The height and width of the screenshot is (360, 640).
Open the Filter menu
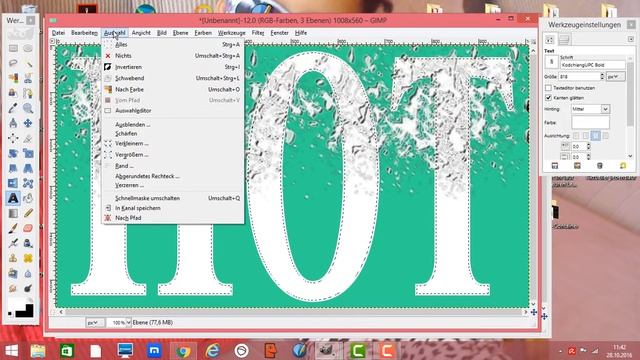click(x=258, y=33)
